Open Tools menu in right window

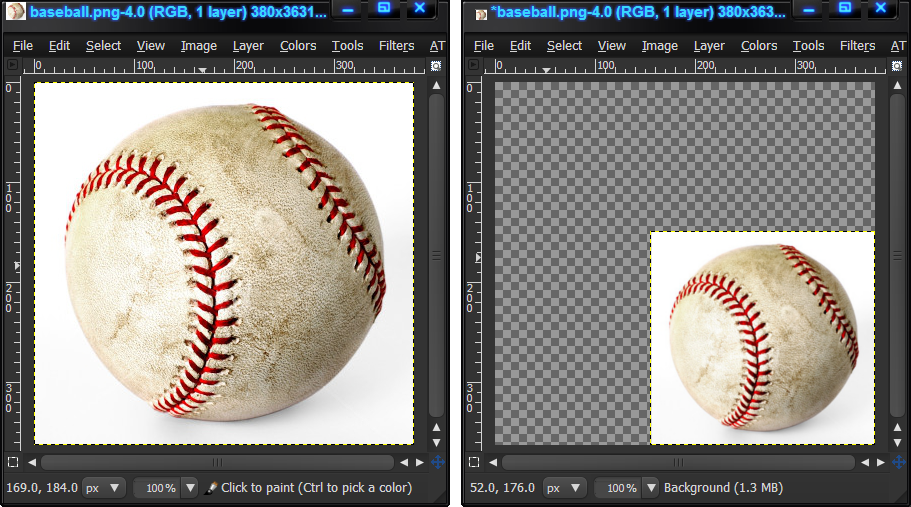(808, 46)
